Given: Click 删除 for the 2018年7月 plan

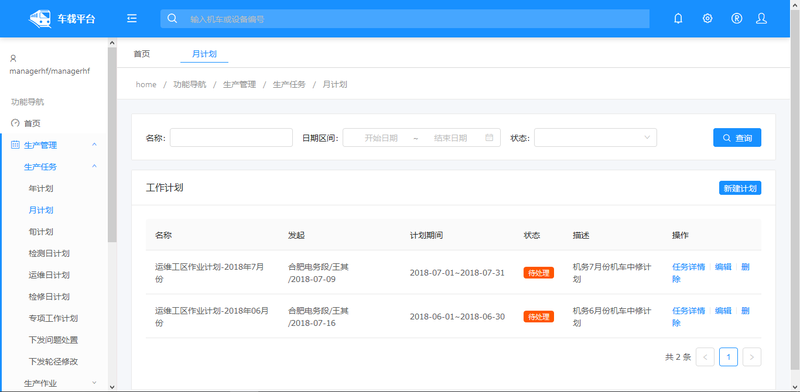Looking at the screenshot, I should [745, 267].
